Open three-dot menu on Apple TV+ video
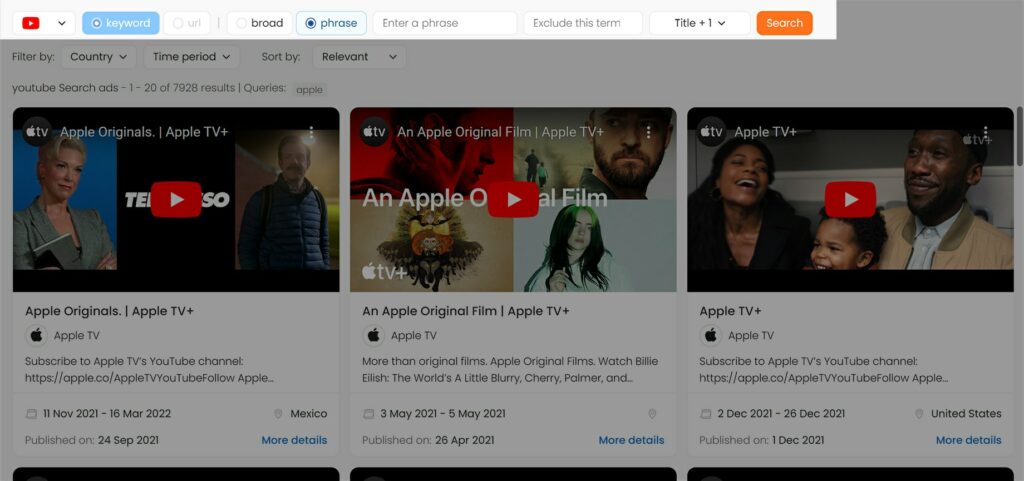1024x481 pixels. tap(985, 132)
